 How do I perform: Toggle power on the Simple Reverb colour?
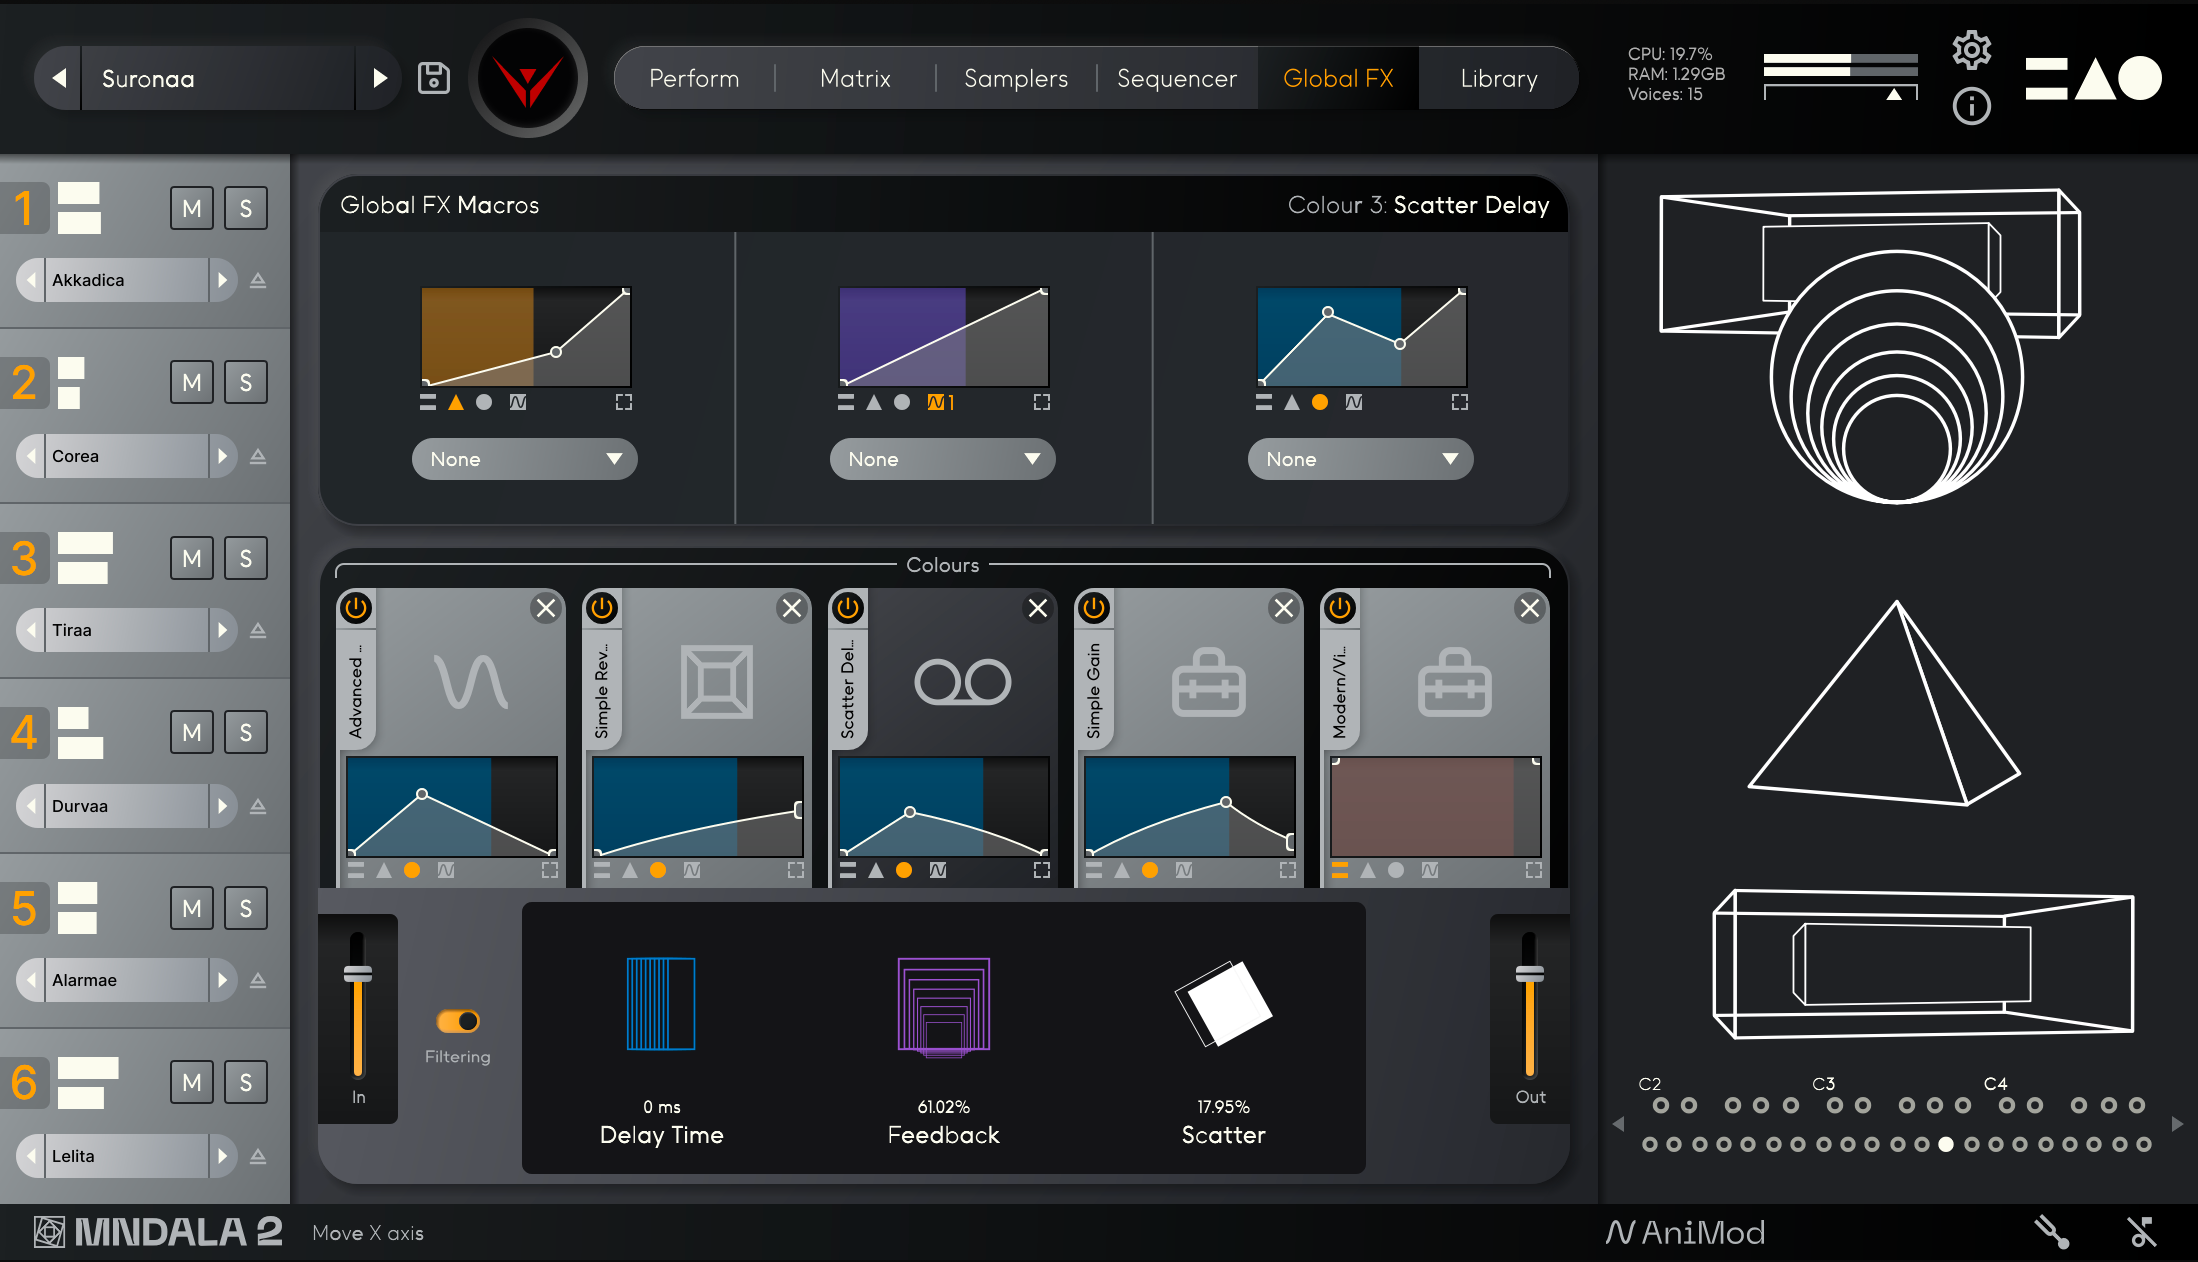coord(602,608)
